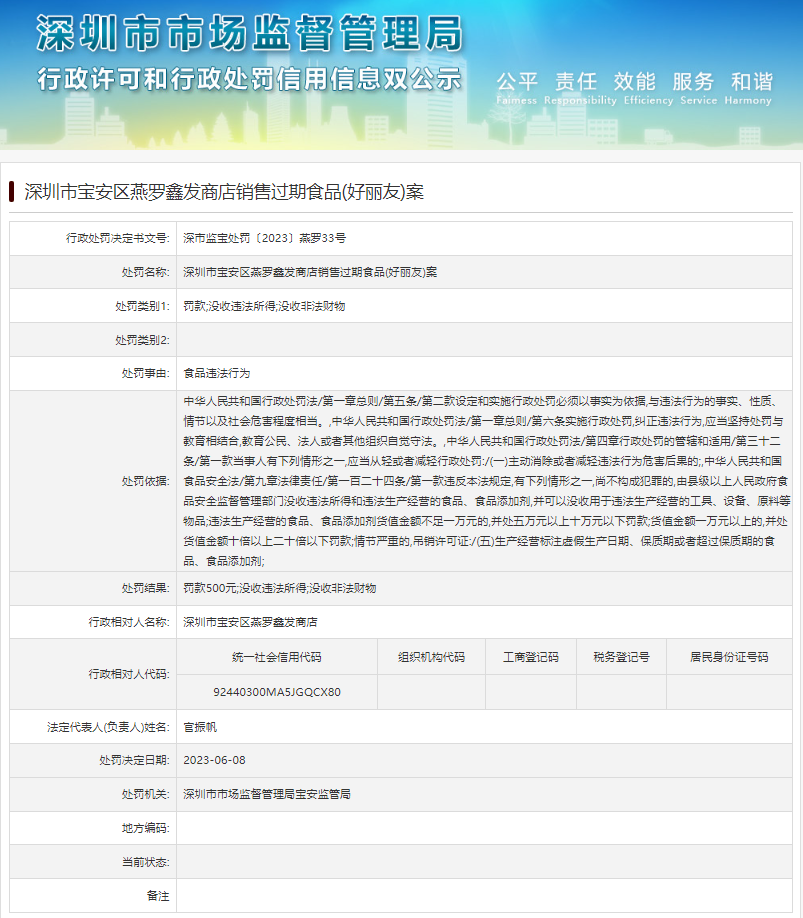803x918 pixels.
Task: Click the 处罚名称 label
Action: pyautogui.click(x=146, y=272)
